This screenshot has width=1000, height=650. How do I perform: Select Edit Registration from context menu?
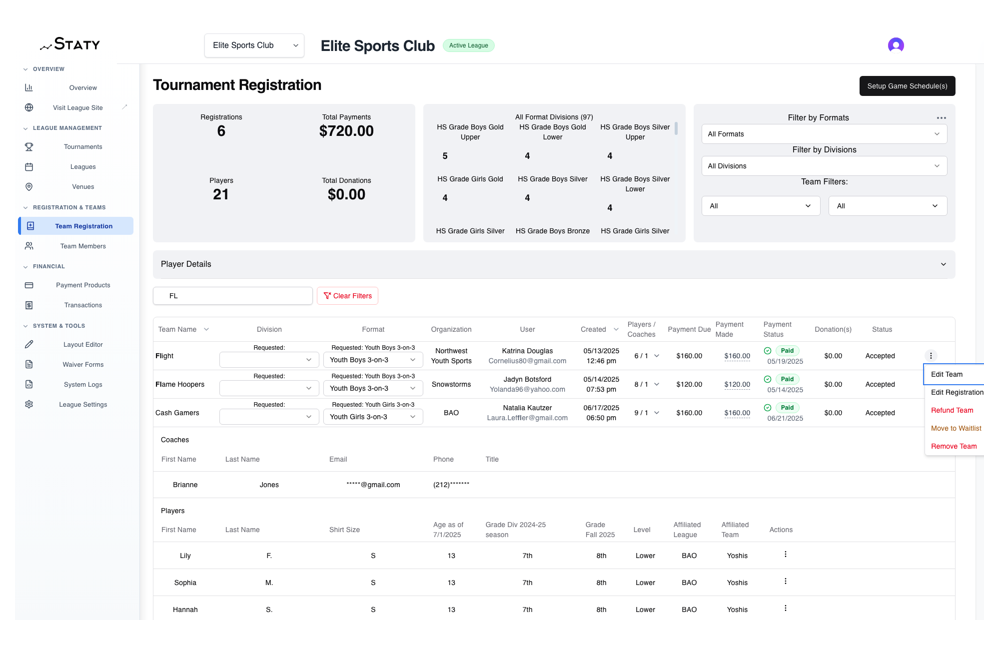coord(957,393)
